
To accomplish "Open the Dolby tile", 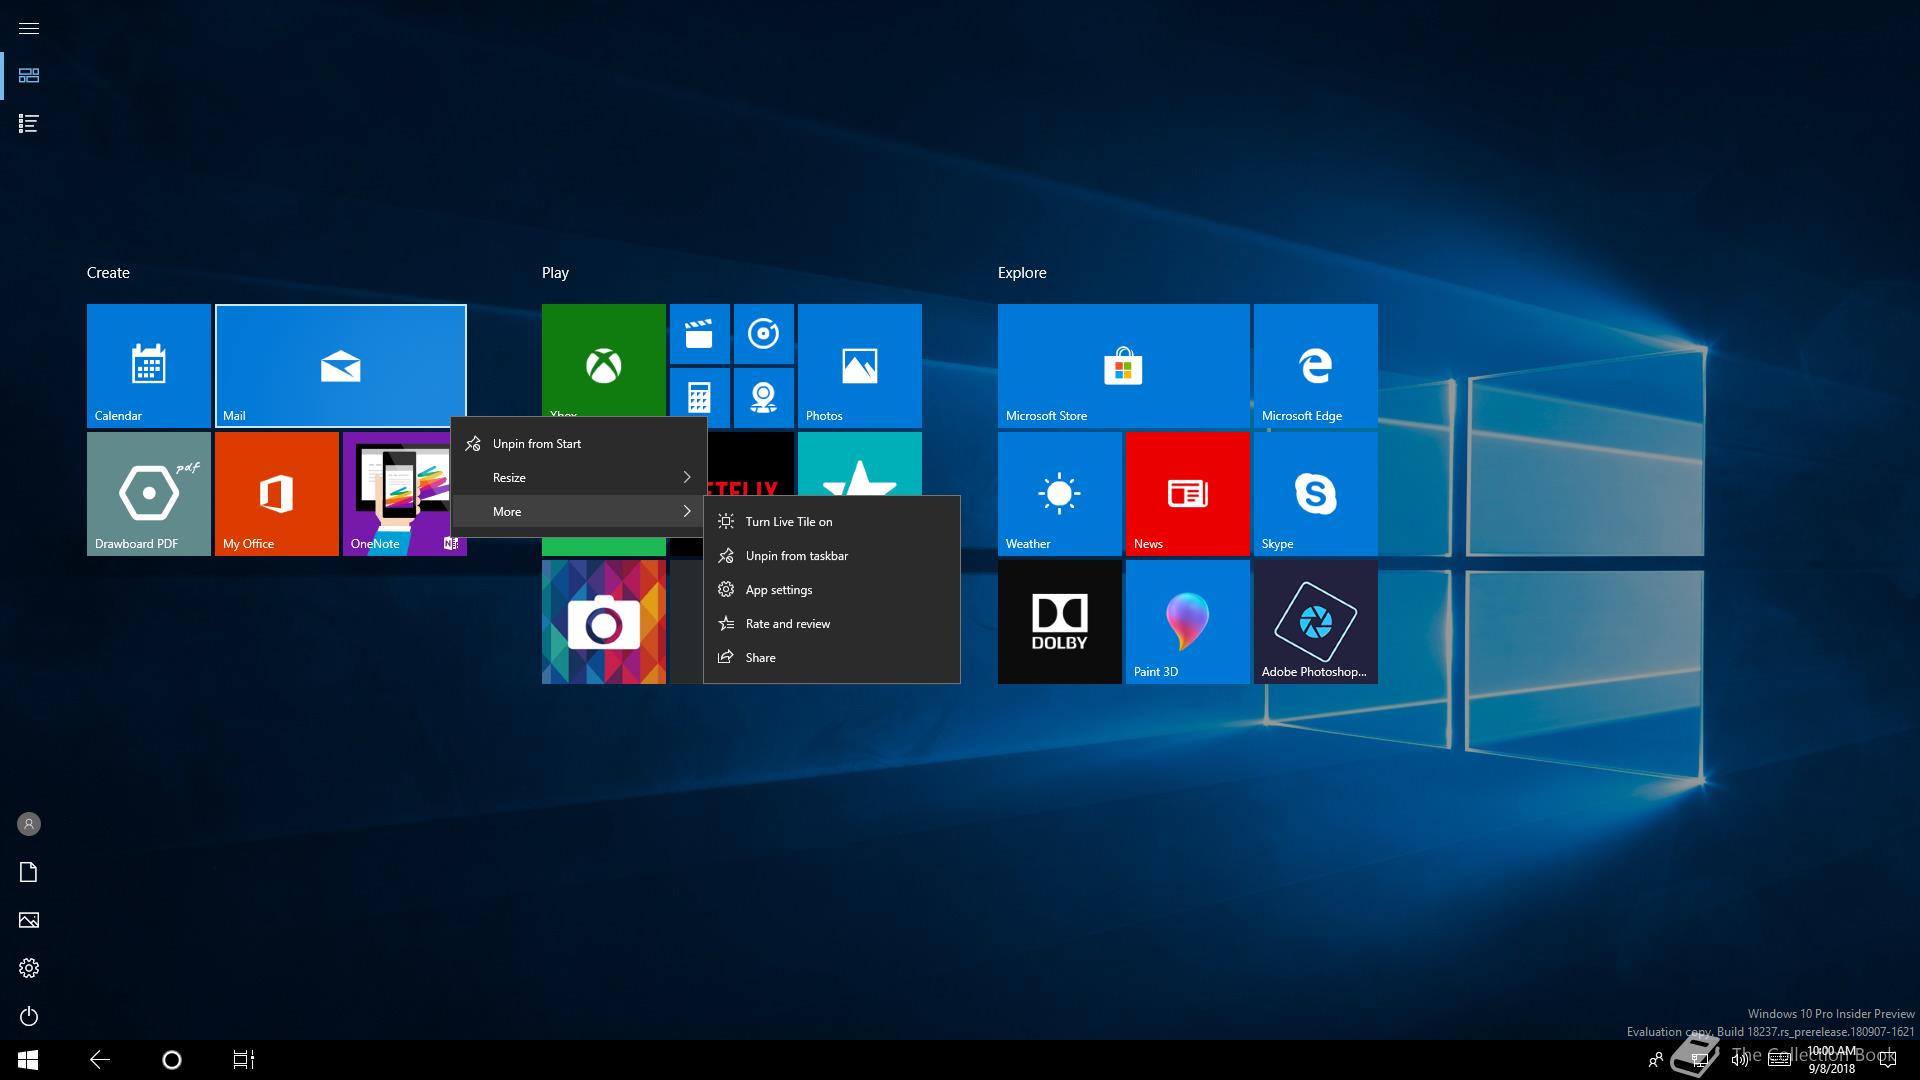I will click(1059, 622).
